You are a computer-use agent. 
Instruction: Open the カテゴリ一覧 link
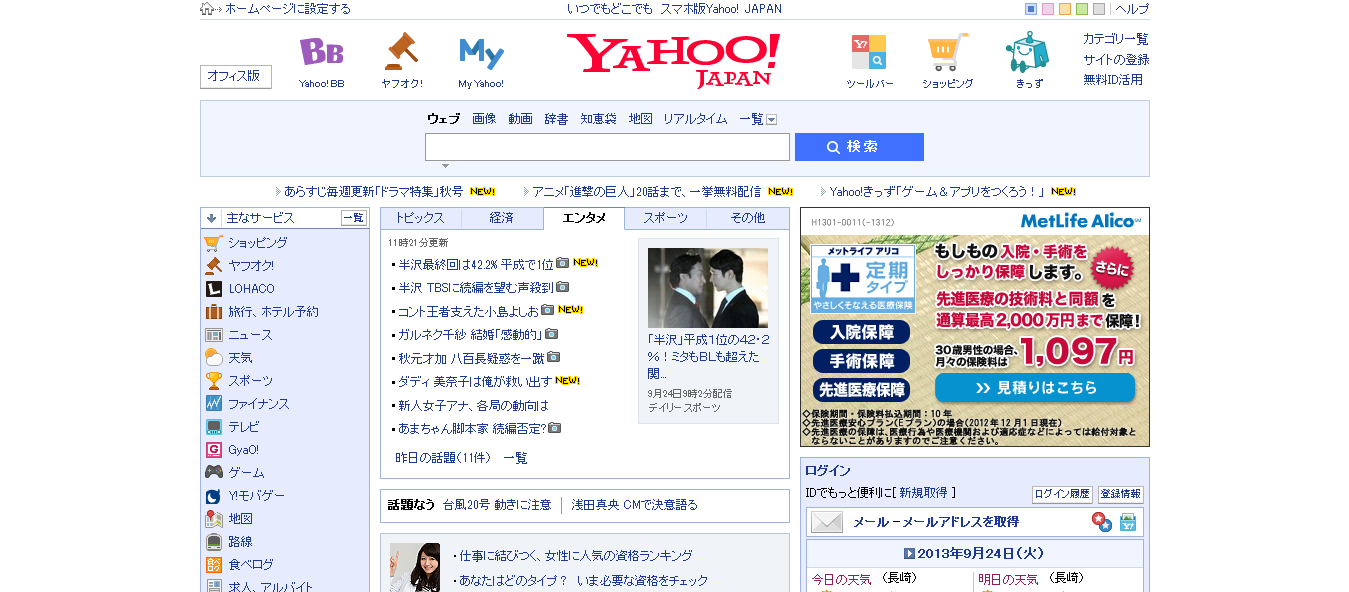[x=1115, y=39]
